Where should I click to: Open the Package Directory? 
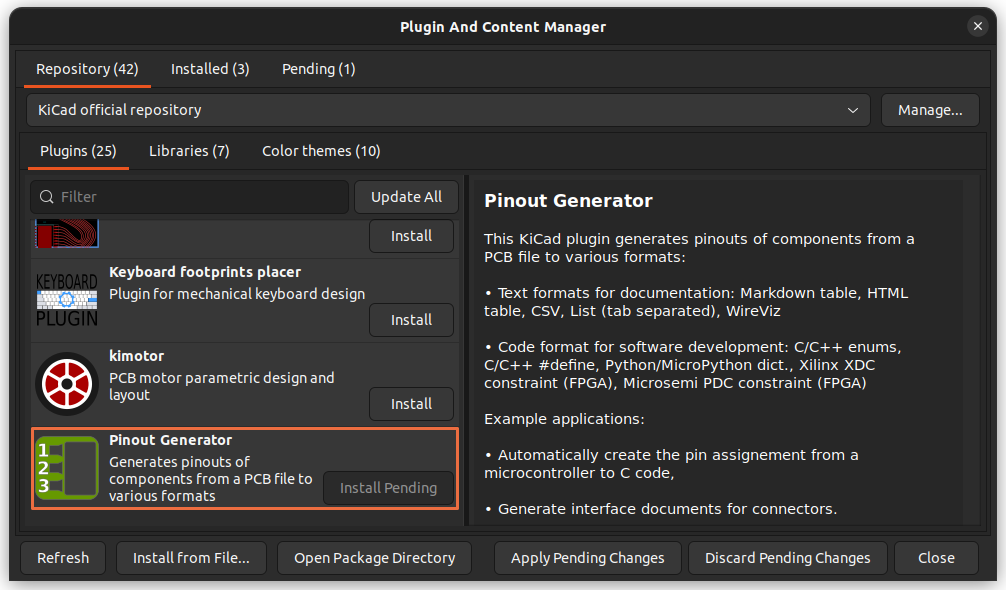coord(373,558)
